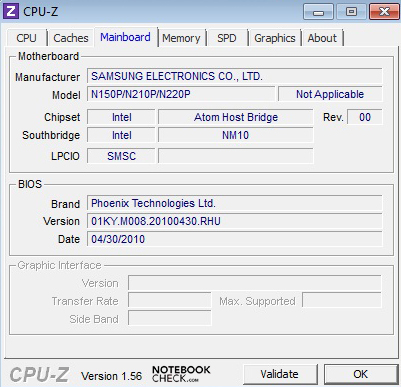
Task: Click the BIOS date field 04/30/2010
Action: (235, 239)
